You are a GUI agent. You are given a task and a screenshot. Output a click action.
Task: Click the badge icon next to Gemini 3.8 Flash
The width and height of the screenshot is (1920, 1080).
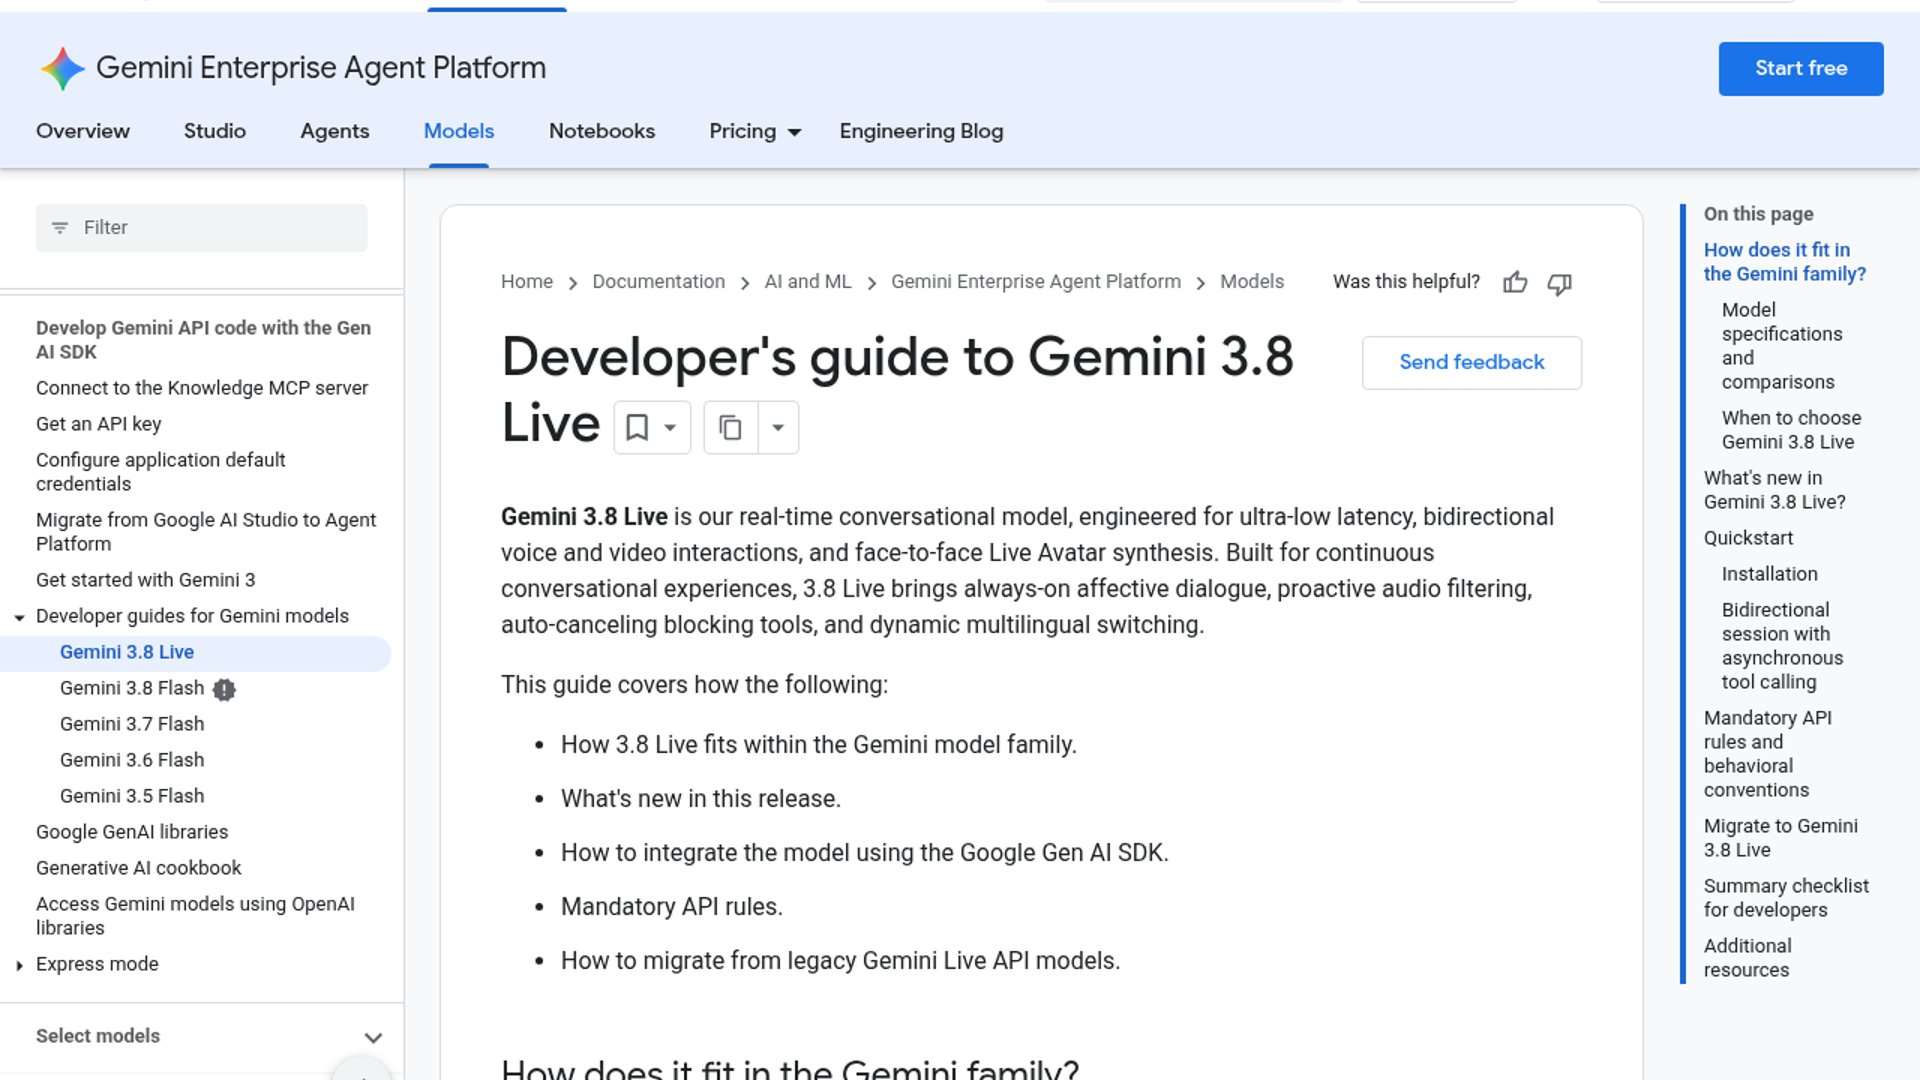(x=224, y=689)
